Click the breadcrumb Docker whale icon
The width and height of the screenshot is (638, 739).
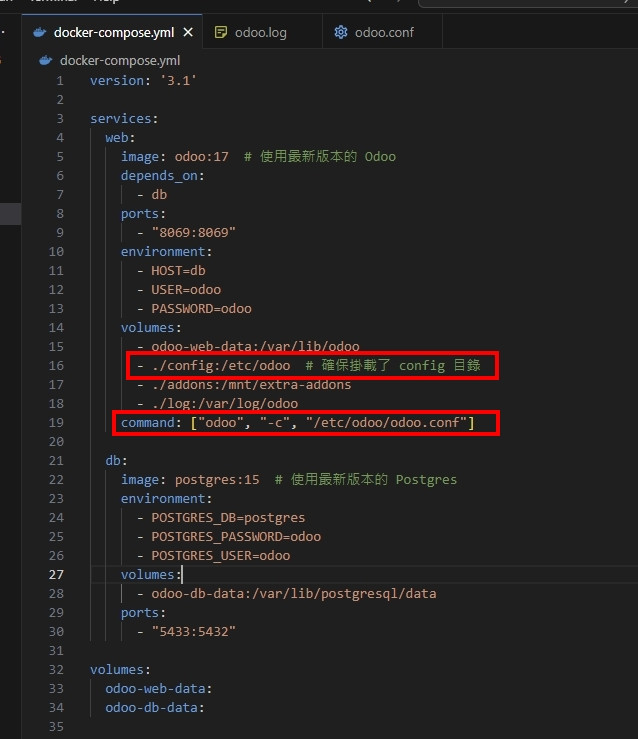[45, 61]
